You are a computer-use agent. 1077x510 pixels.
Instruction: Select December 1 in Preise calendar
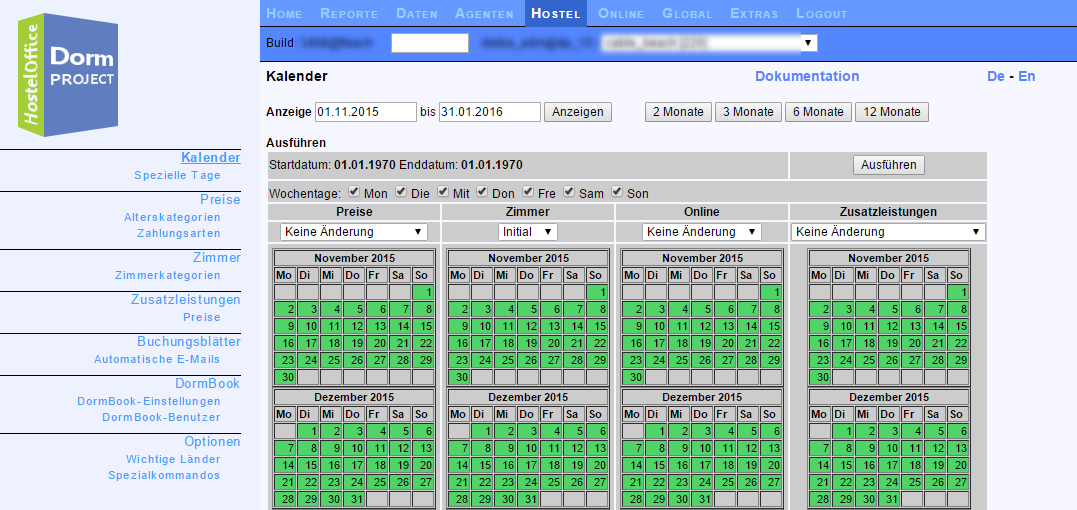click(309, 431)
